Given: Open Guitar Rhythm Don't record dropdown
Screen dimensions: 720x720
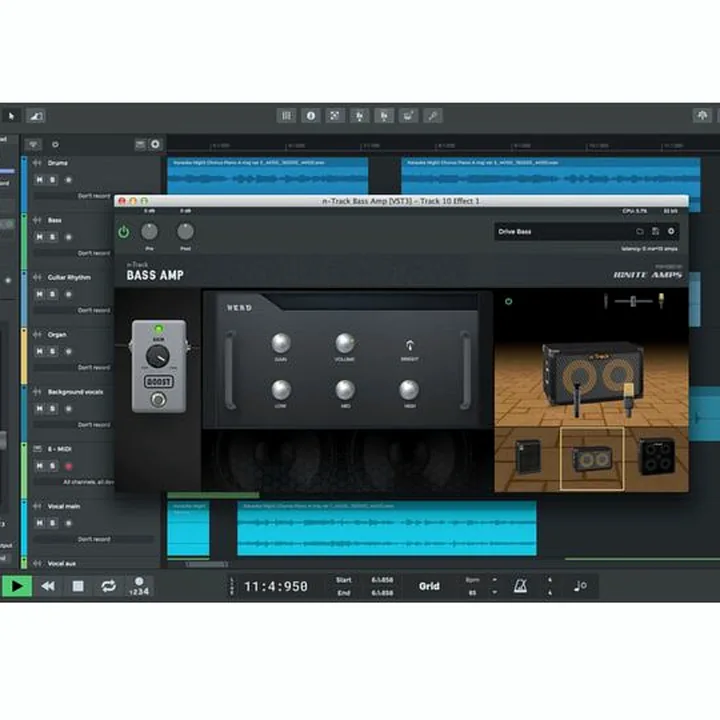Looking at the screenshot, I should coord(73,310).
